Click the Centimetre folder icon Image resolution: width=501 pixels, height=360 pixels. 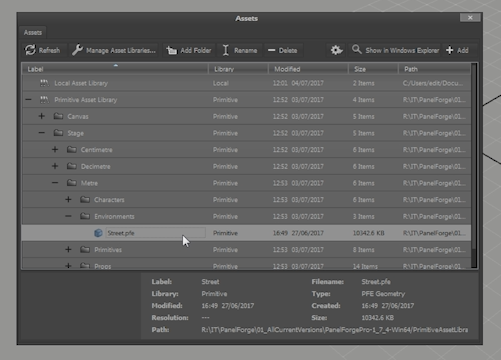(x=72, y=150)
